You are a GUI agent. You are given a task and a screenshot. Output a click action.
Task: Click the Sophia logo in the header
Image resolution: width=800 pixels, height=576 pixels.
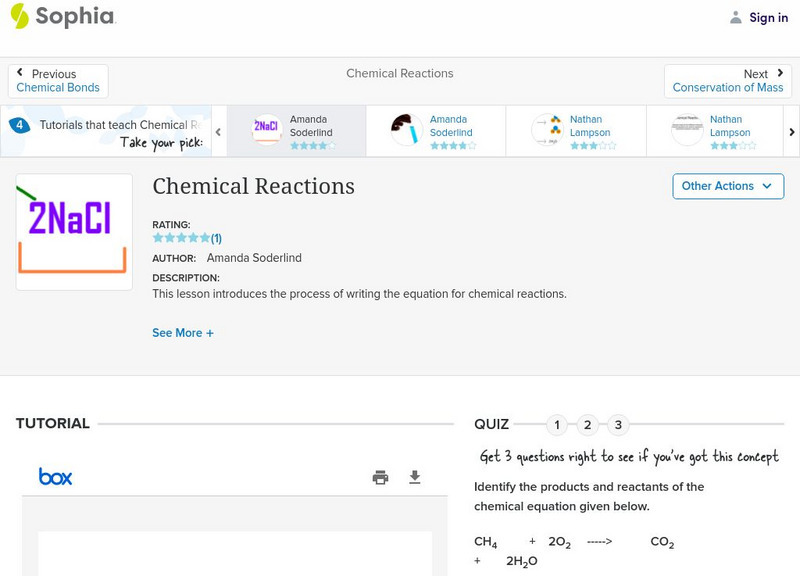(x=62, y=17)
